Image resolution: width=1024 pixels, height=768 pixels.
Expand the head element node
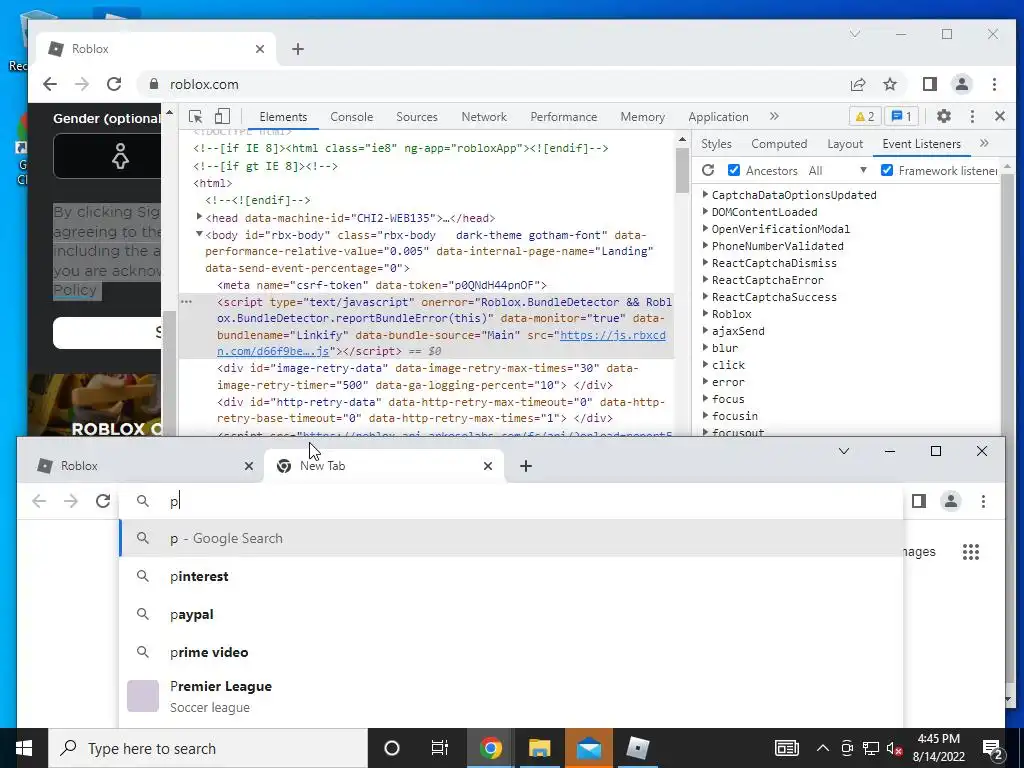click(200, 217)
